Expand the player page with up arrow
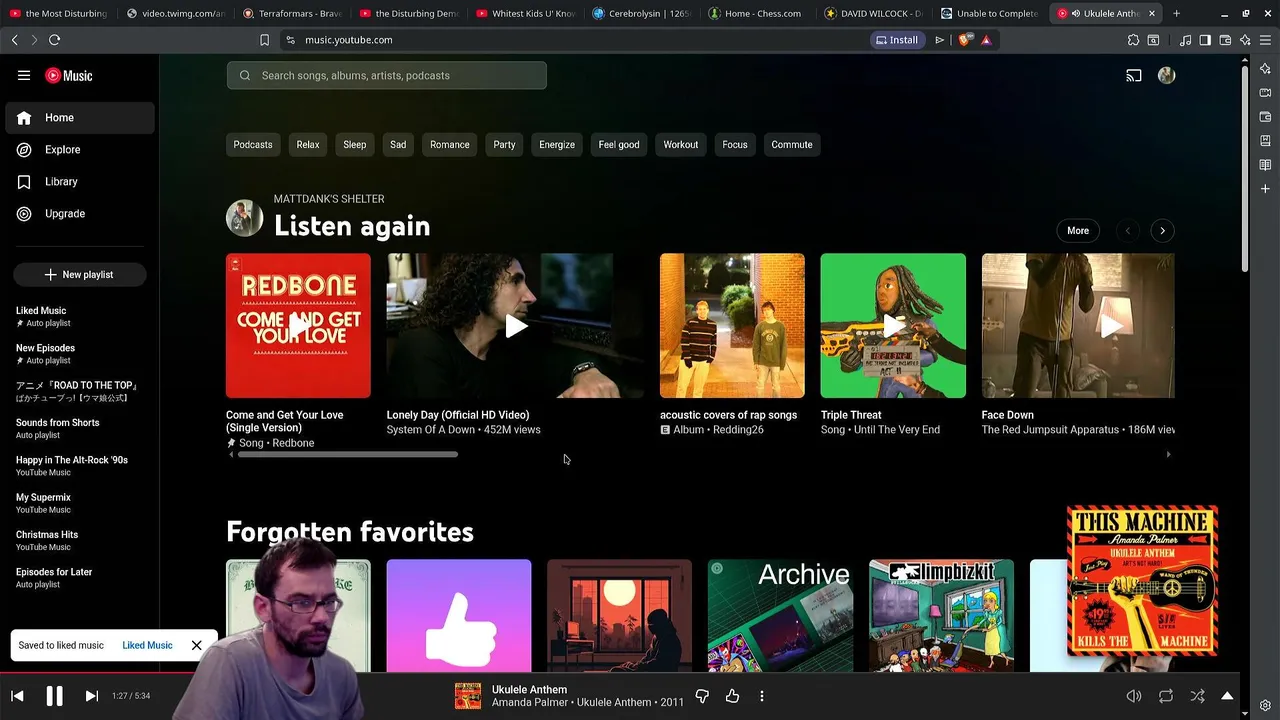This screenshot has height=720, width=1280. pyautogui.click(x=1227, y=696)
